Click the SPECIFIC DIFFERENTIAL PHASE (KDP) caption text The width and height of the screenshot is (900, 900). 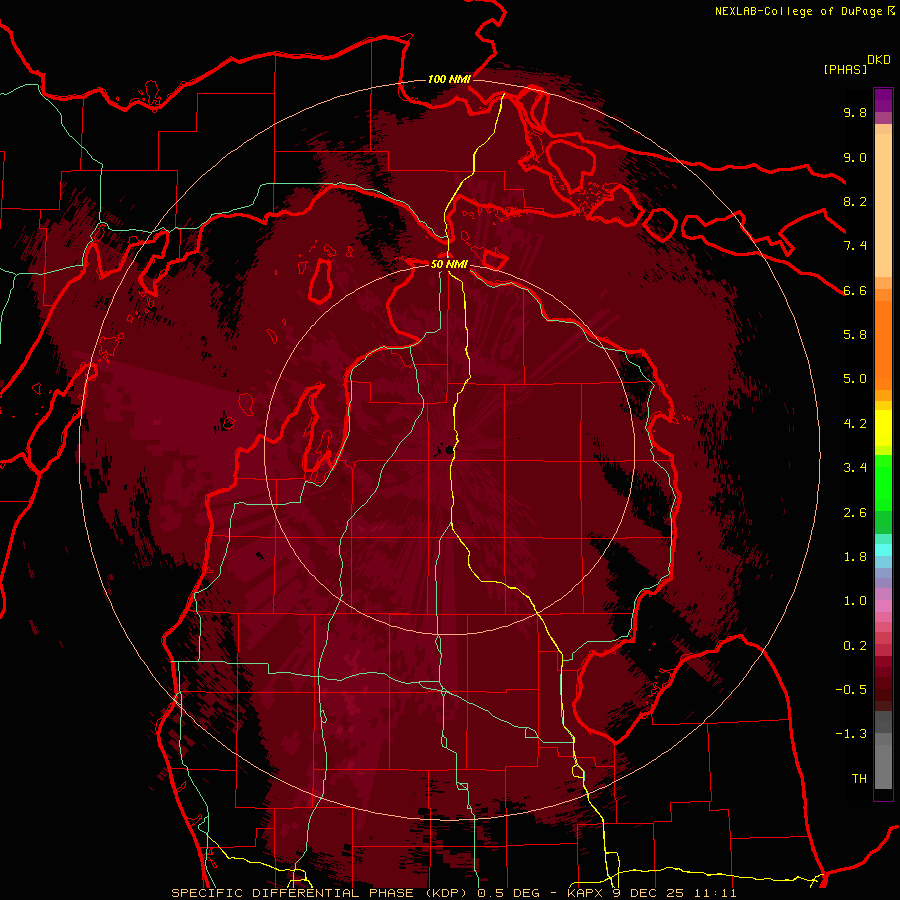(x=319, y=893)
